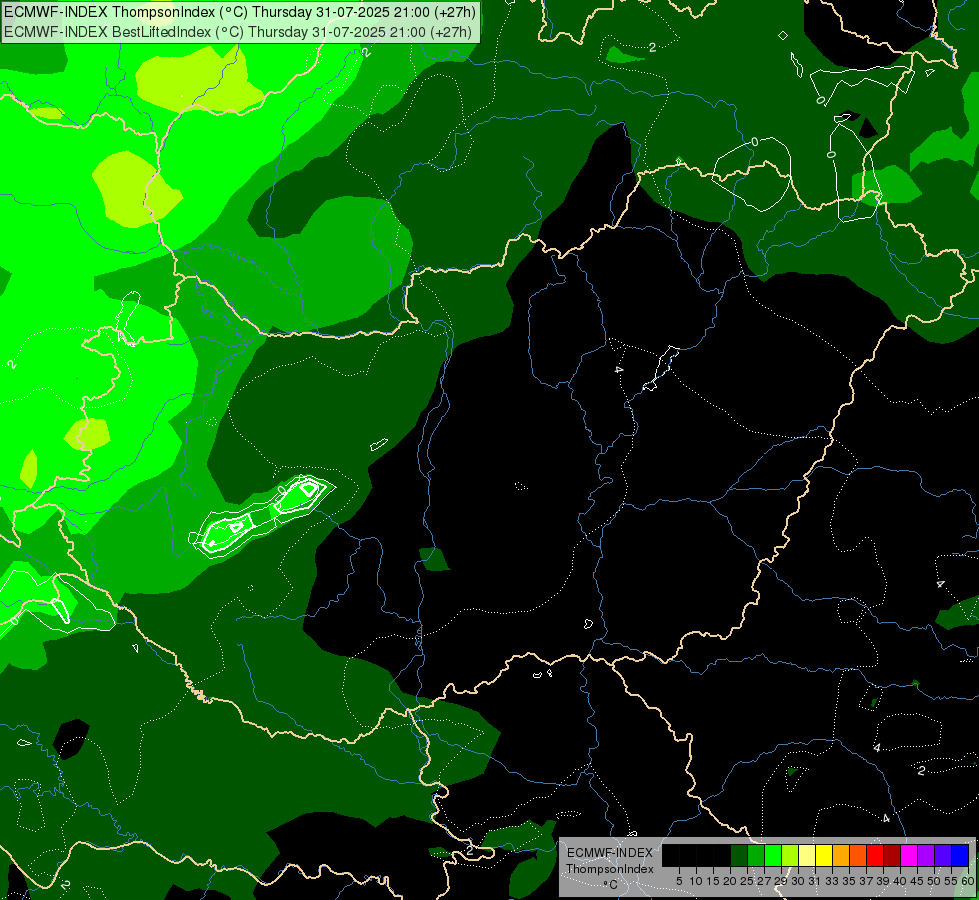The image size is (979, 900).
Task: Select the medium green 25–27 legend swatch
Action: (755, 855)
